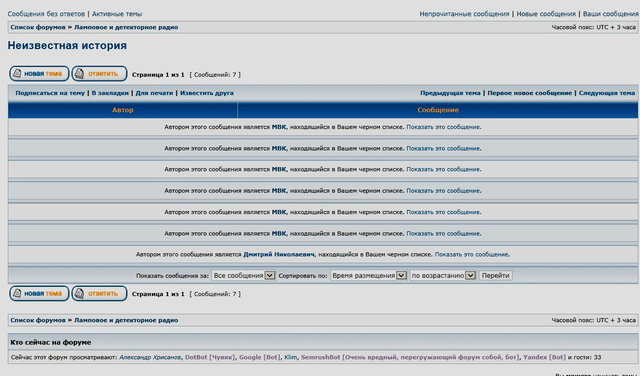Click 'Подписаться на тему' link
Image resolution: width=640 pixels, height=376 pixels.
pyautogui.click(x=50, y=93)
